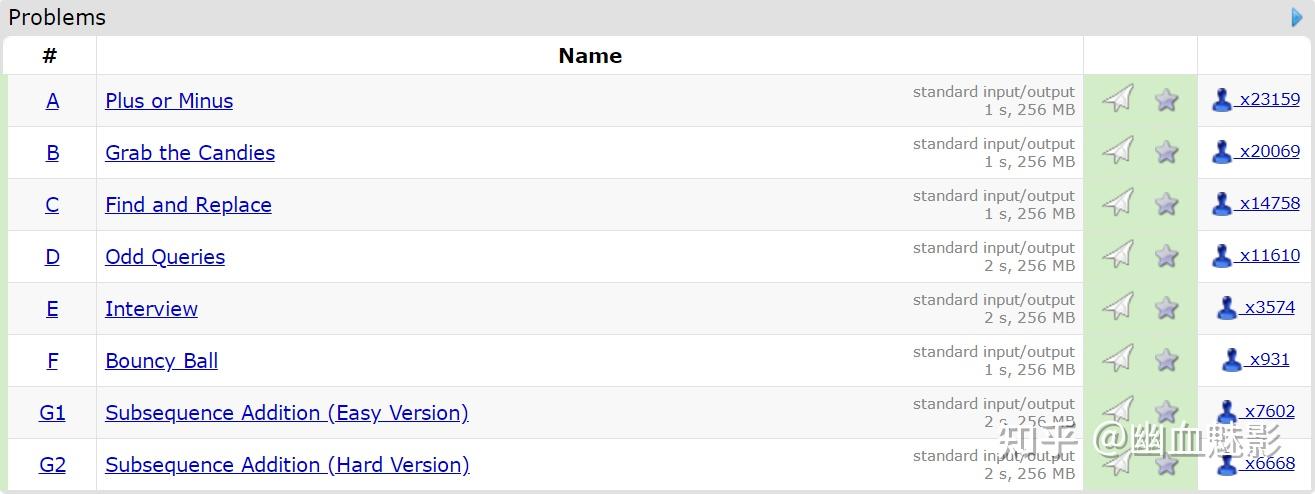Viewport: 1315px width, 494px height.
Task: Open the Bouncy Ball problem
Action: click(161, 361)
